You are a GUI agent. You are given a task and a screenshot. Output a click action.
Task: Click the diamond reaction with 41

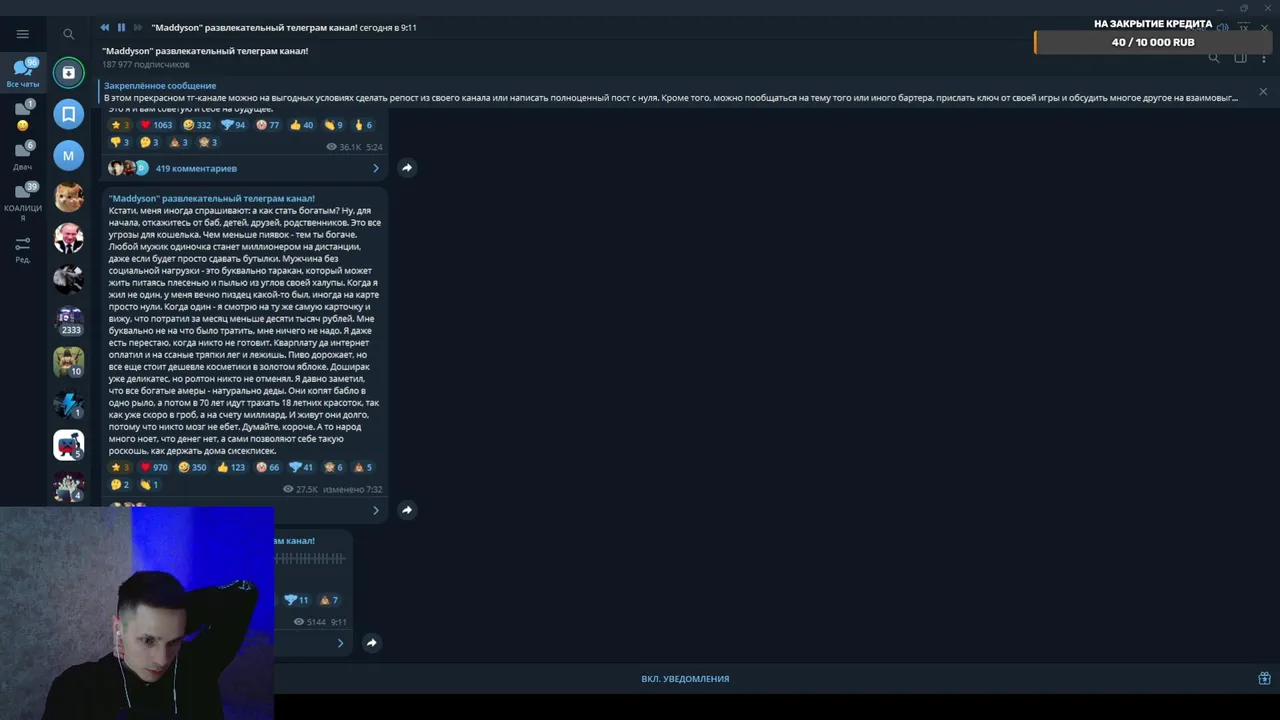pos(301,467)
